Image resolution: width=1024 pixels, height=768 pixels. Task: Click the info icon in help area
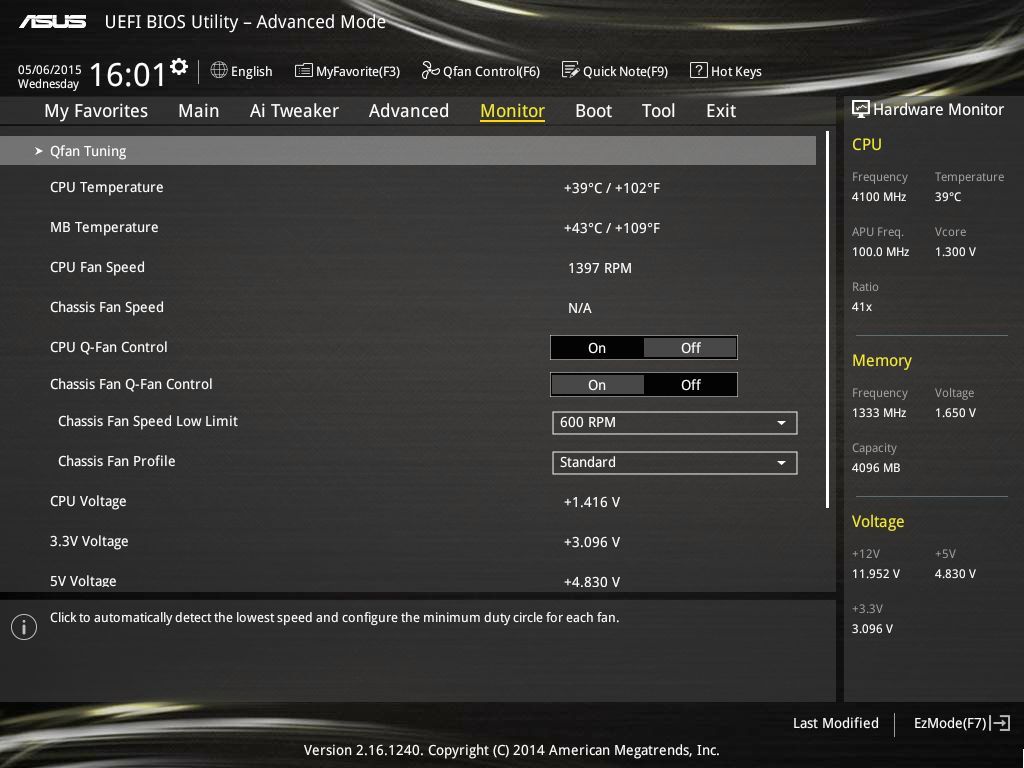pyautogui.click(x=23, y=627)
